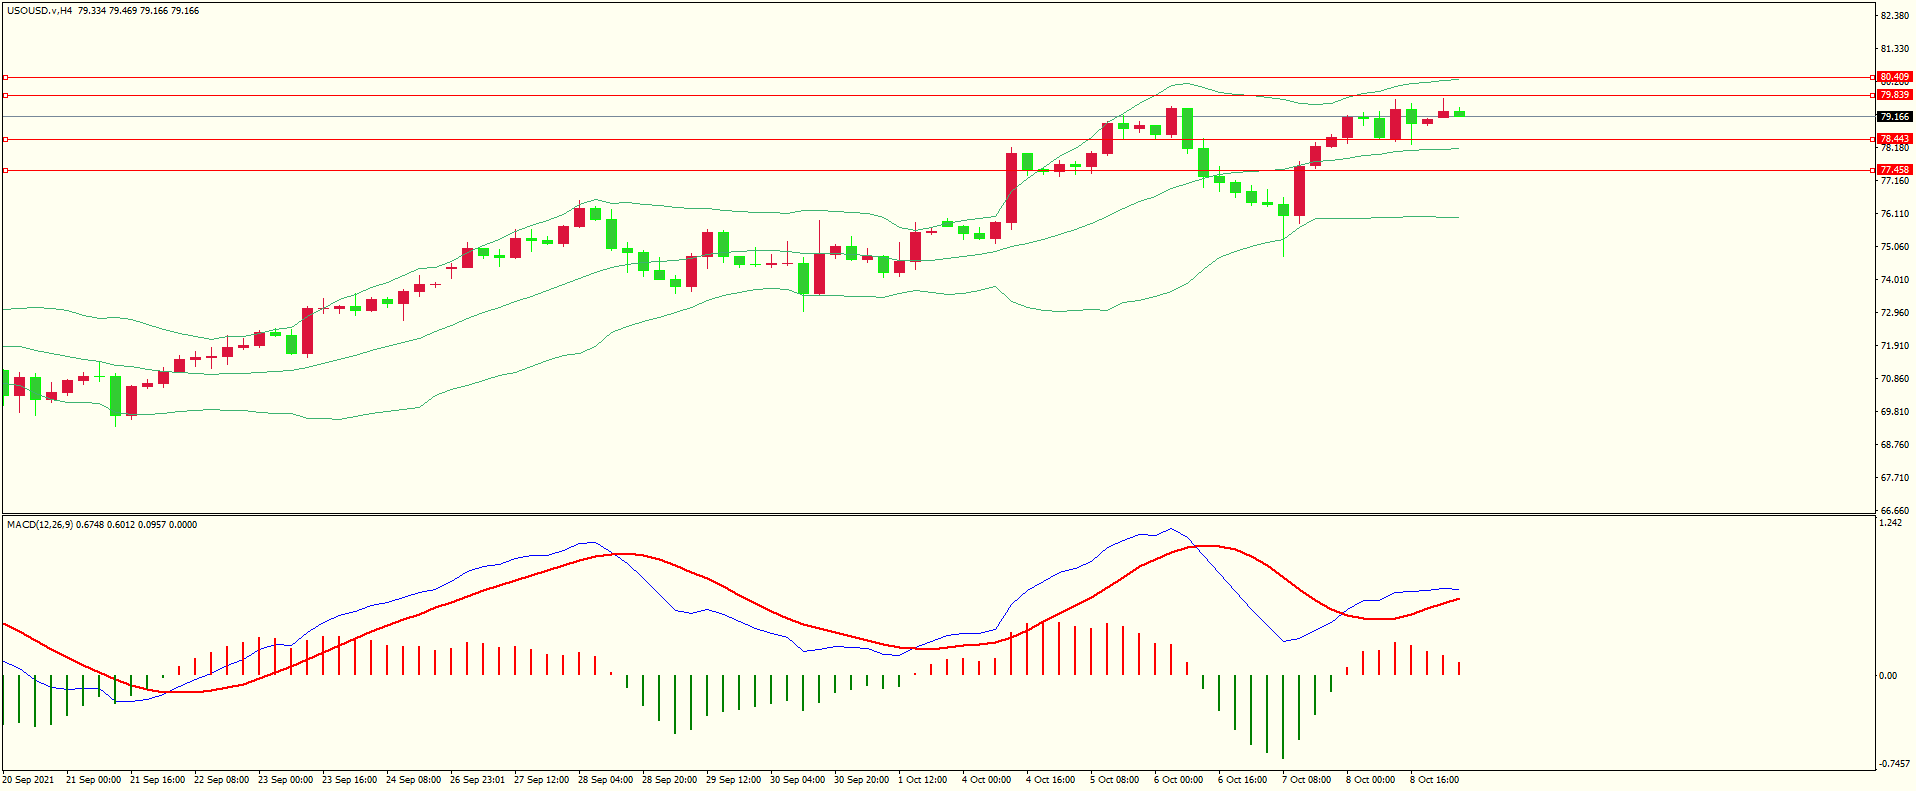This screenshot has width=1916, height=791.
Task: Click the red 77.458 price level tag
Action: [x=1894, y=170]
